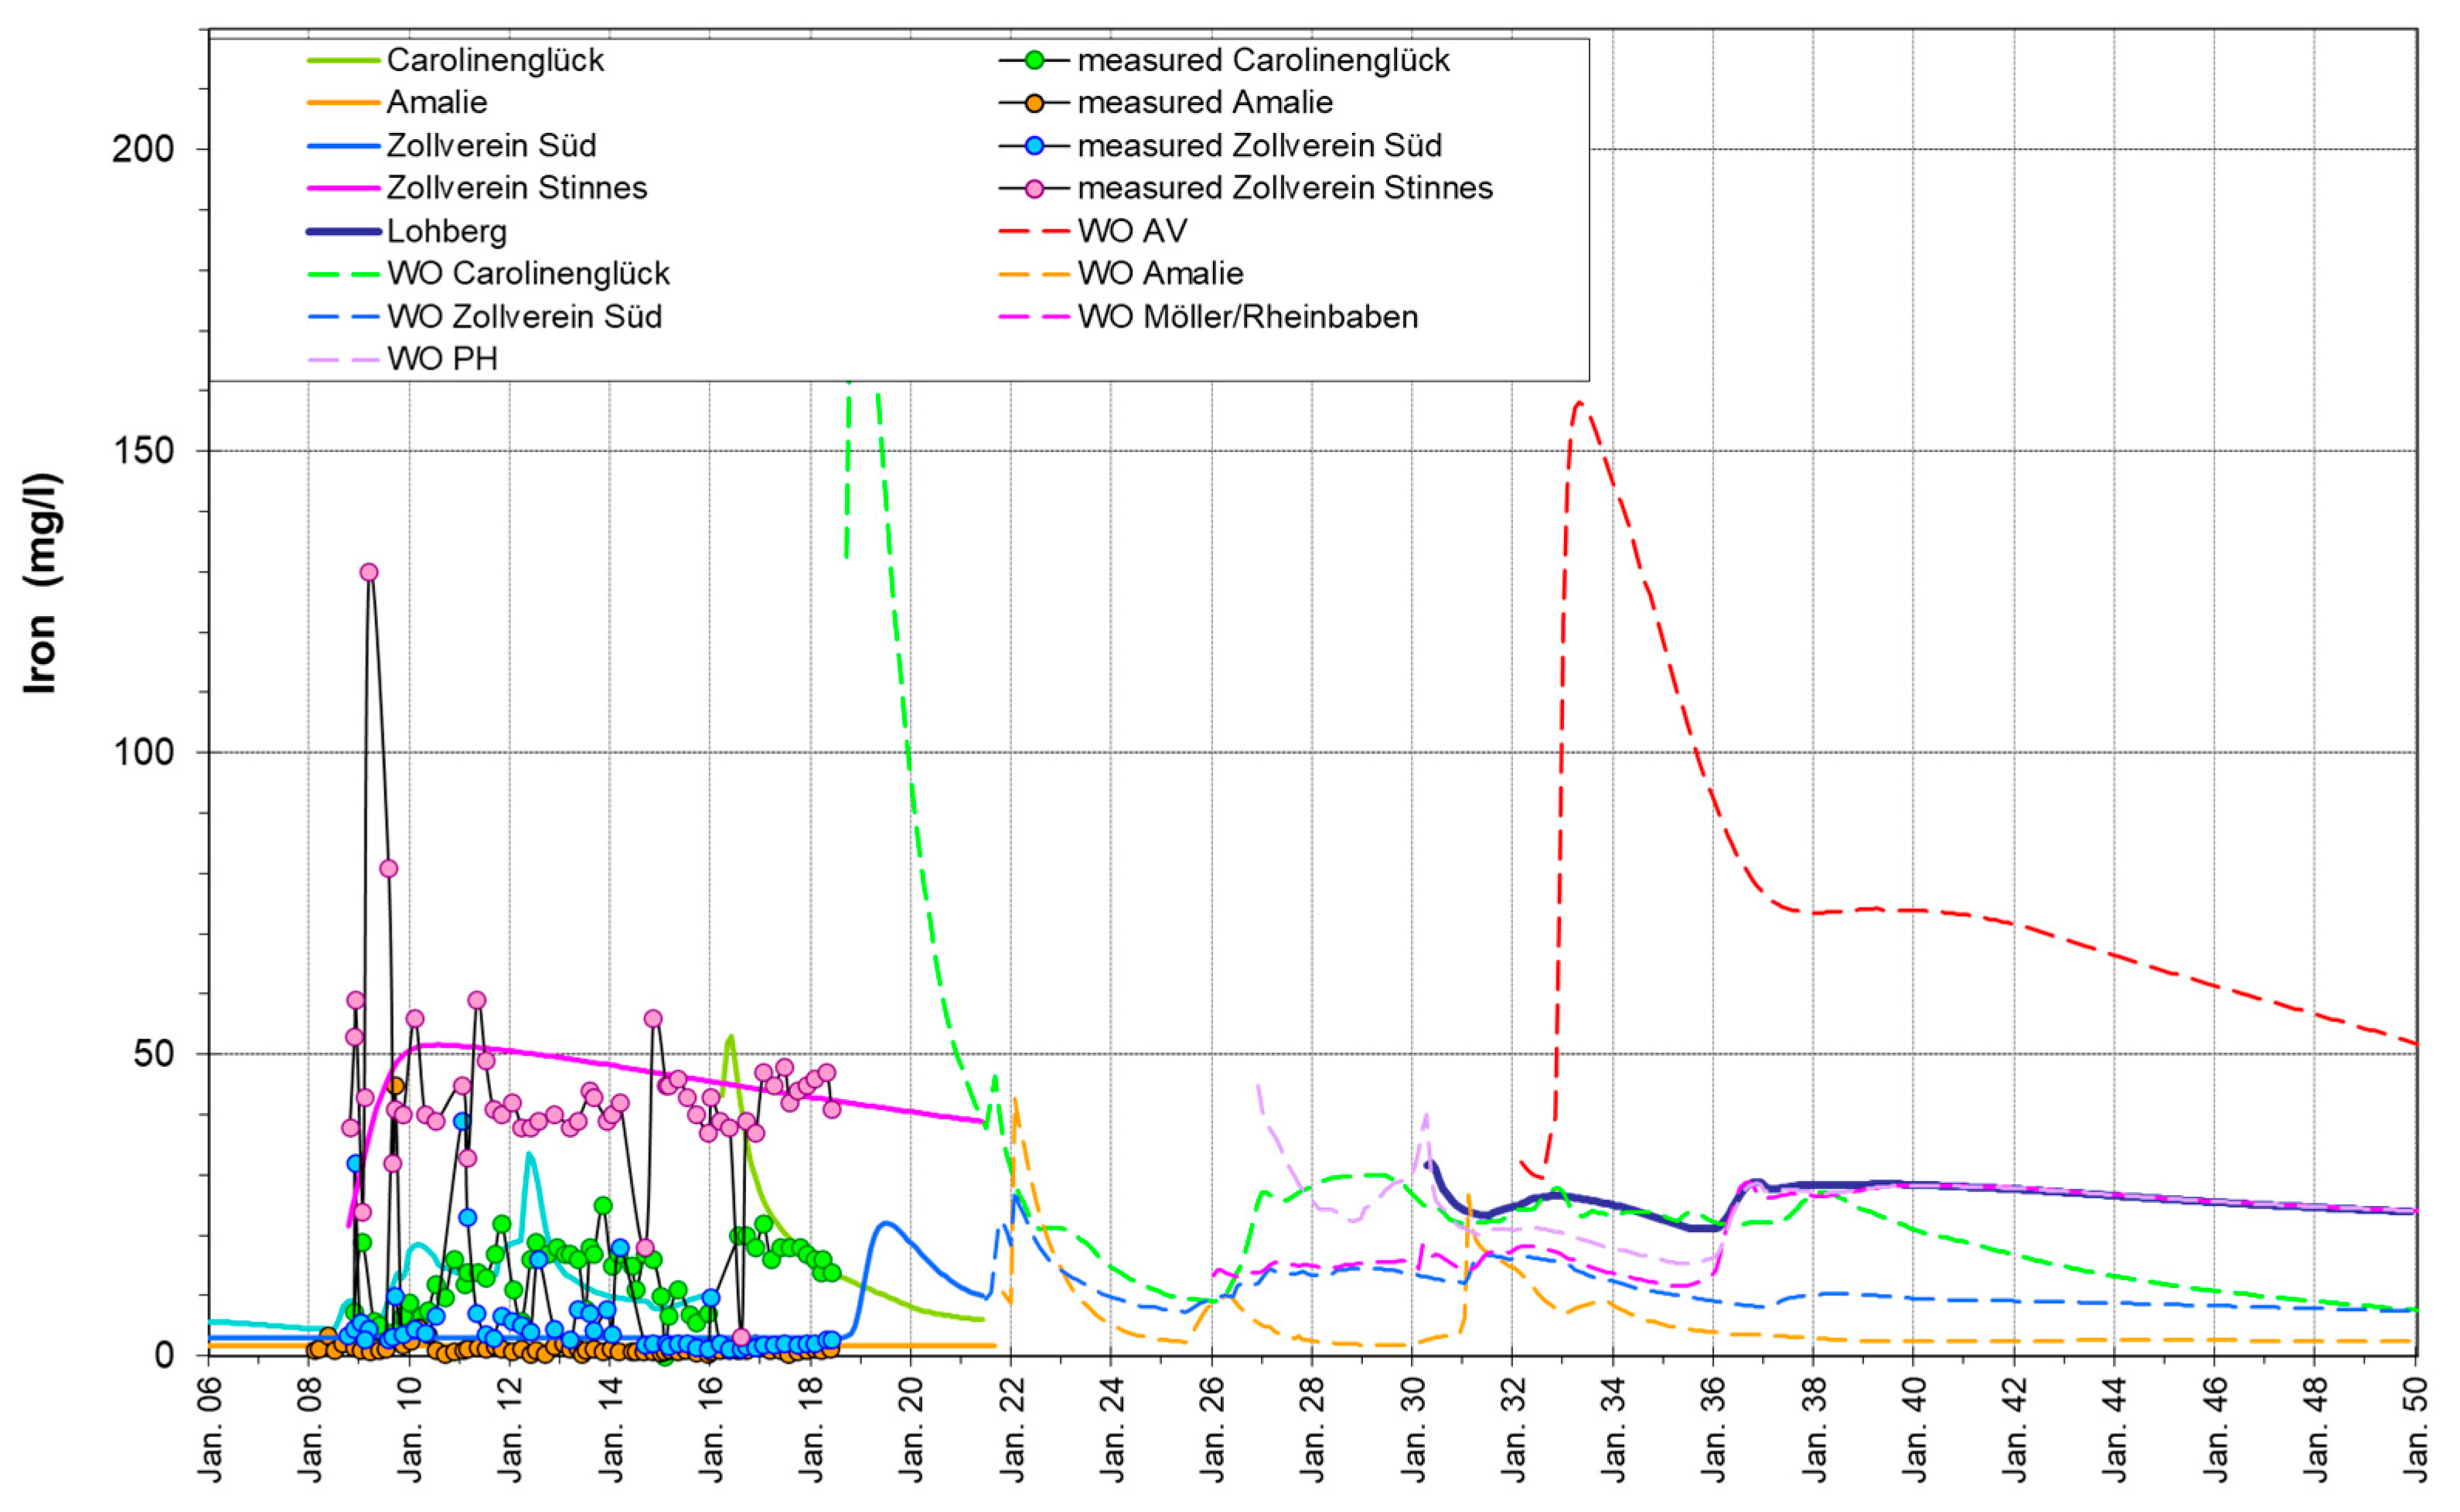Viewport: 2460px width, 1512px height.
Task: Click the Jan. 50 x-axis label
Action: (2416, 1429)
